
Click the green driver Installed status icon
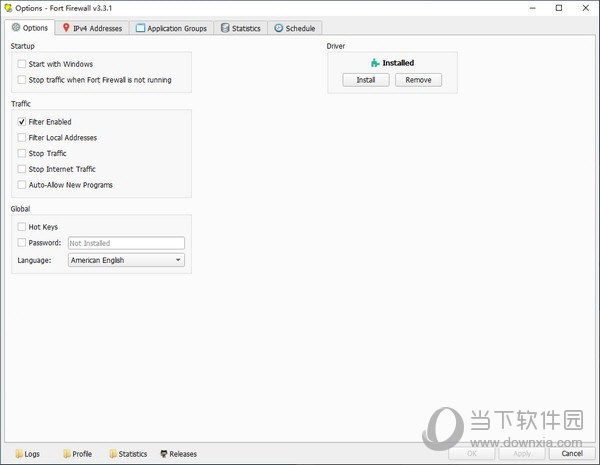[375, 63]
